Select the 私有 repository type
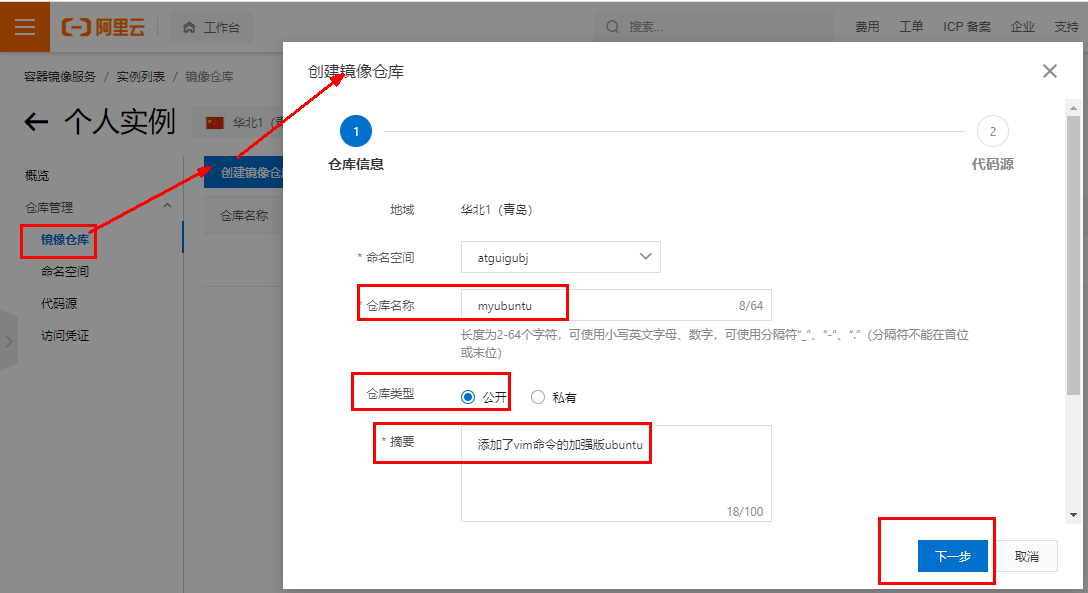 (538, 397)
